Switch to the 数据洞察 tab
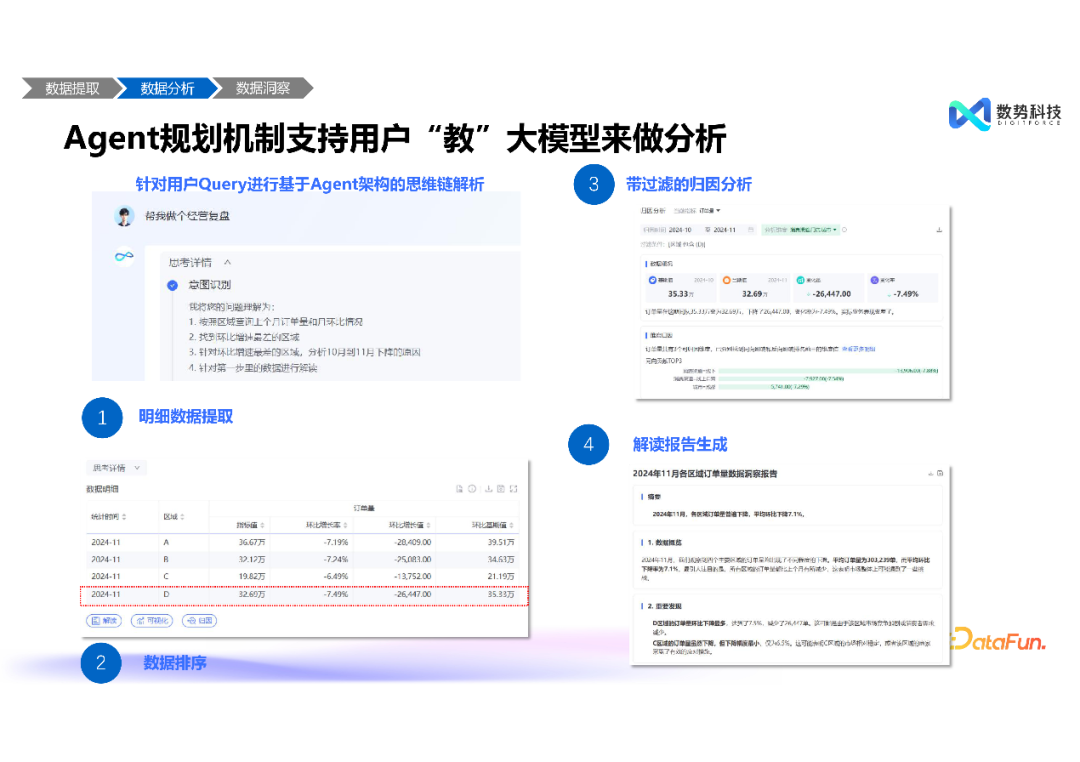This screenshot has width=1080, height=762. [x=262, y=88]
